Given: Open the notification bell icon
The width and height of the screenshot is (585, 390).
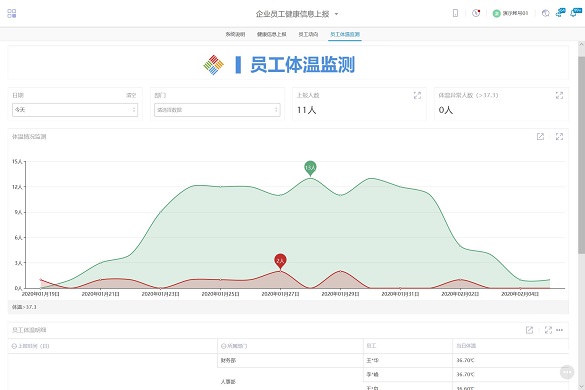Looking at the screenshot, I should click(x=576, y=13).
